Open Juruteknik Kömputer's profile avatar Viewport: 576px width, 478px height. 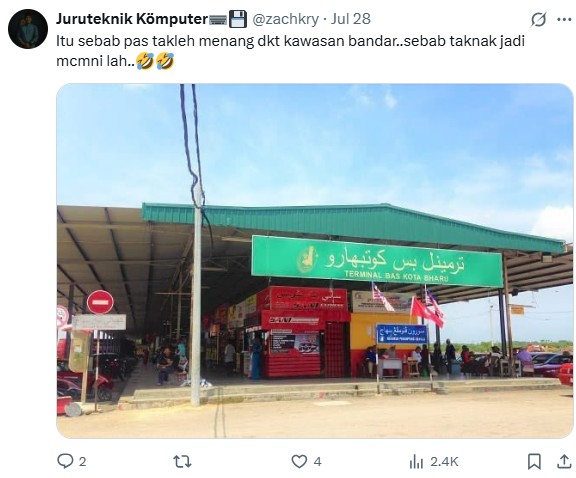coord(28,29)
